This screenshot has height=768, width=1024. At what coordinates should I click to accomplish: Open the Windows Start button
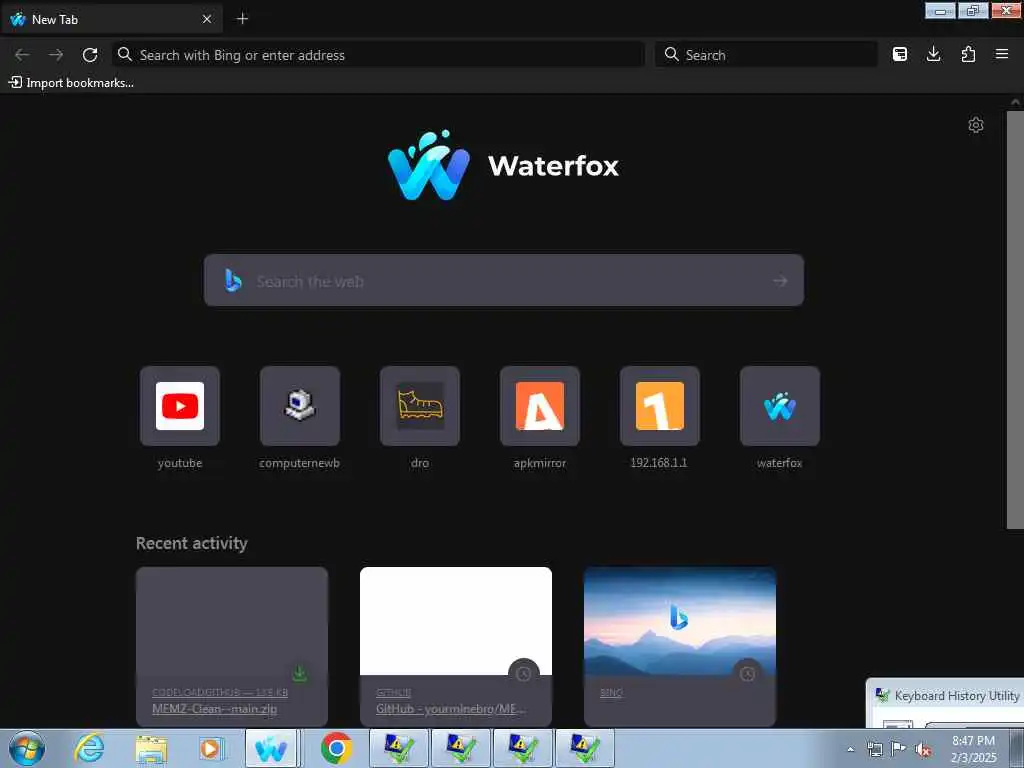(x=27, y=748)
